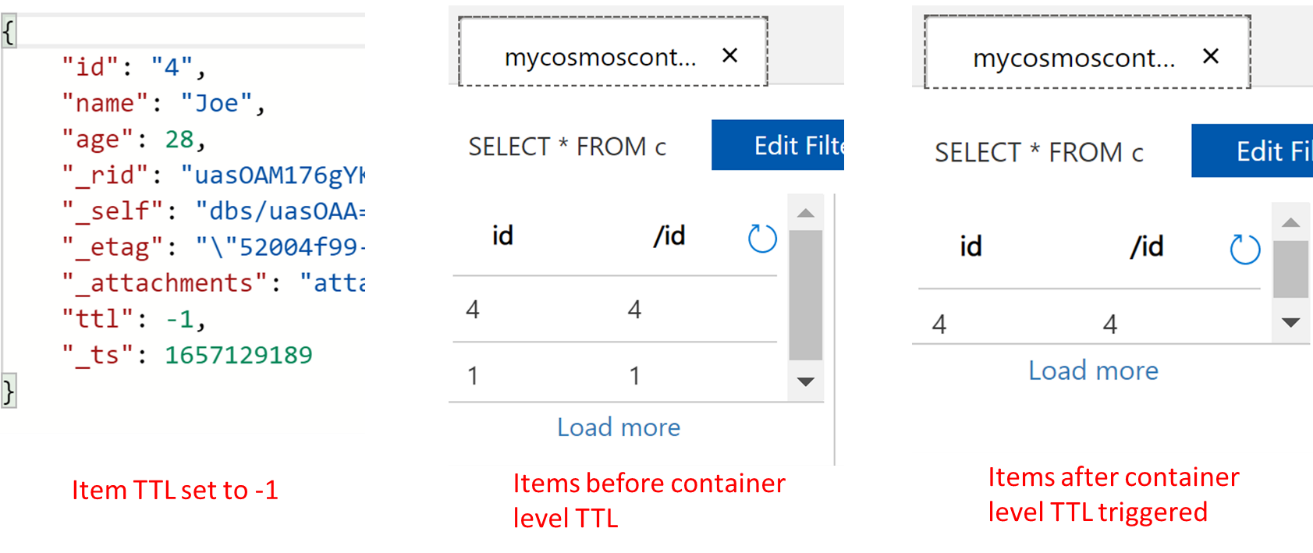The image size is (1313, 553).
Task: Load more items in the right list
Action: point(1093,371)
